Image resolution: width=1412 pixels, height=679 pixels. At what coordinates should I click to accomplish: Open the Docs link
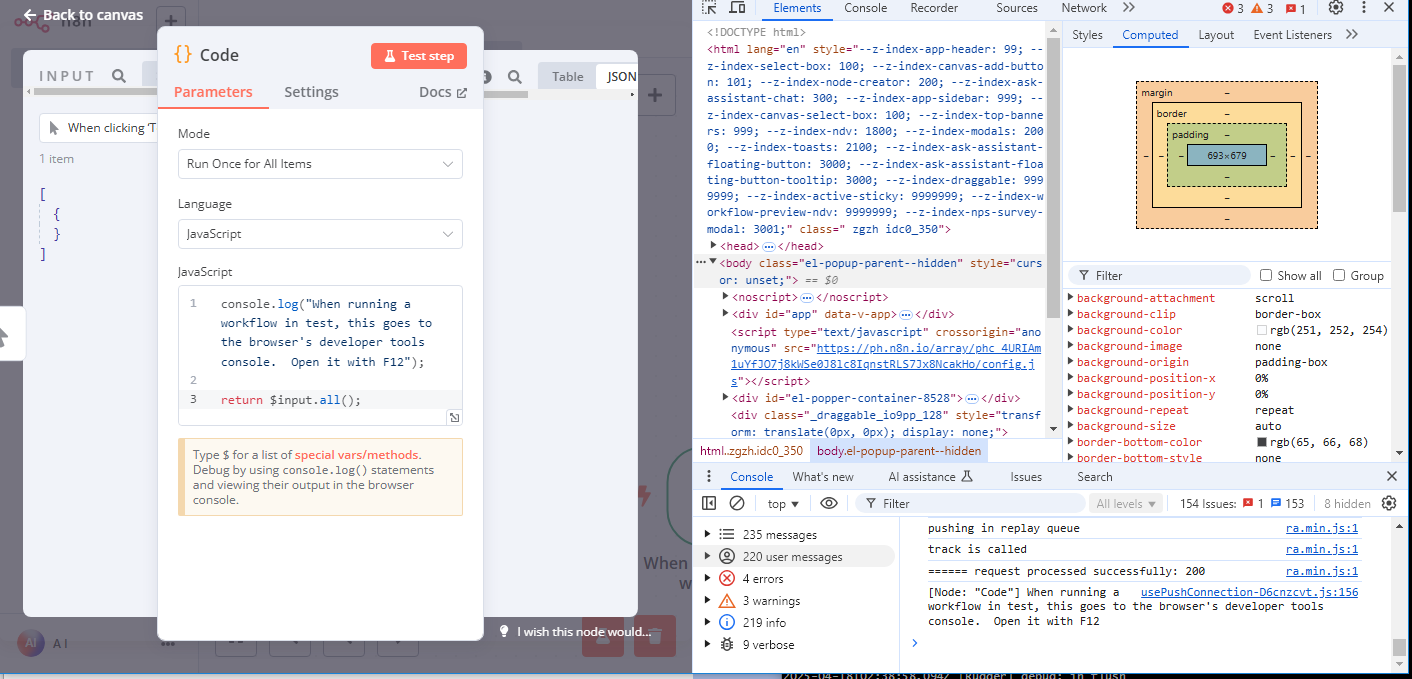tap(442, 92)
